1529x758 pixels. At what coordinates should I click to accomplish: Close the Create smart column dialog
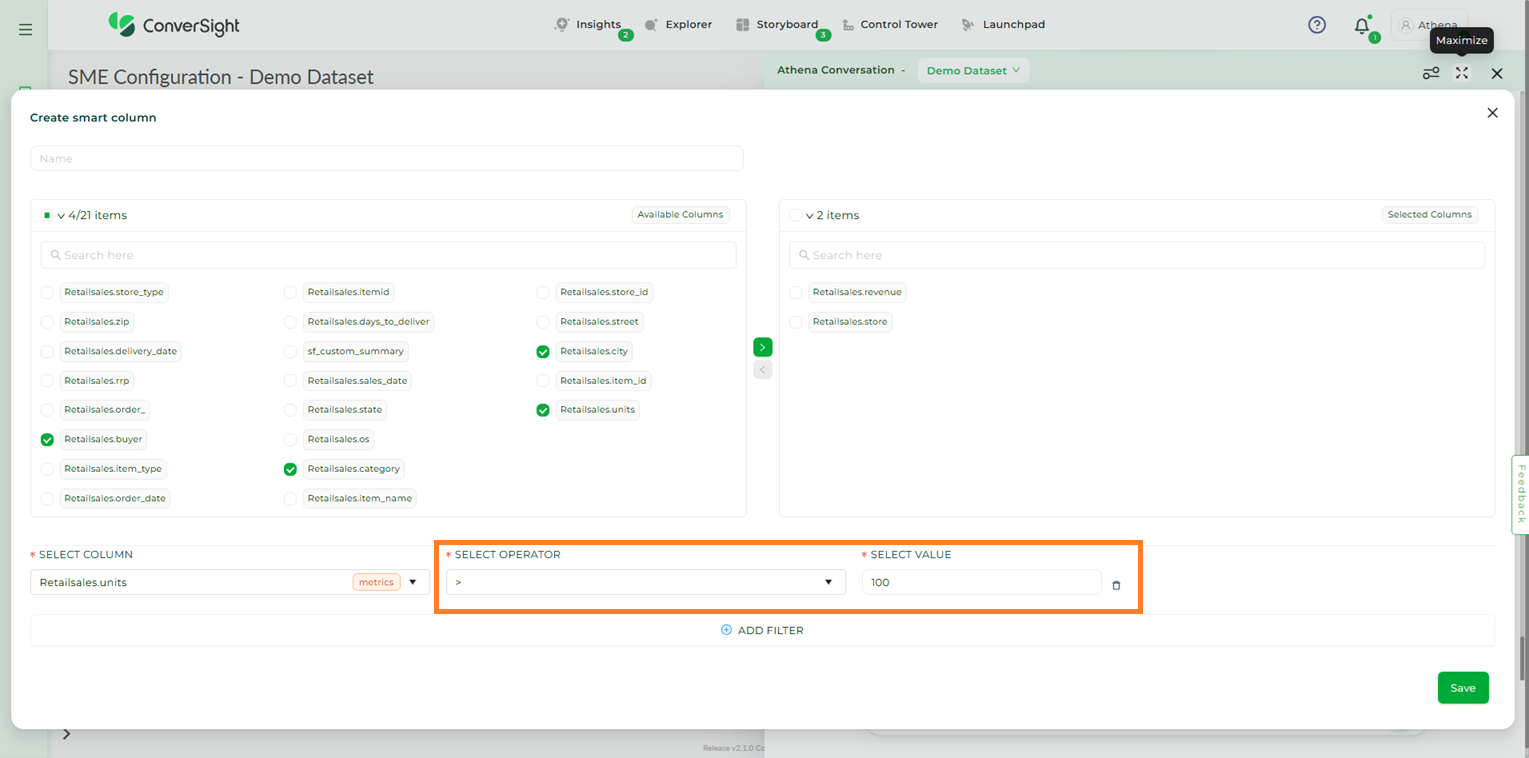pyautogui.click(x=1492, y=113)
